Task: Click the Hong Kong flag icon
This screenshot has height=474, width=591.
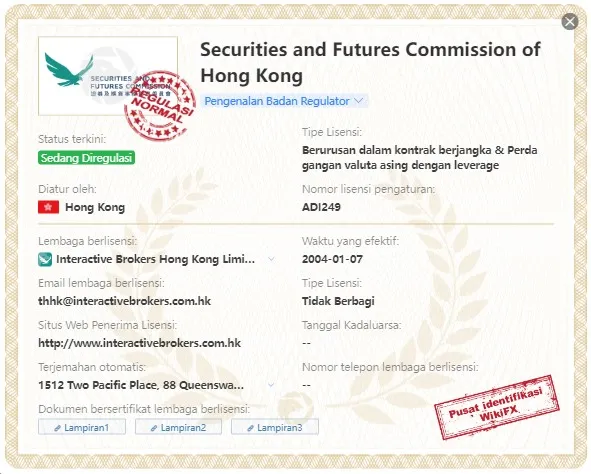Action: pyautogui.click(x=49, y=207)
